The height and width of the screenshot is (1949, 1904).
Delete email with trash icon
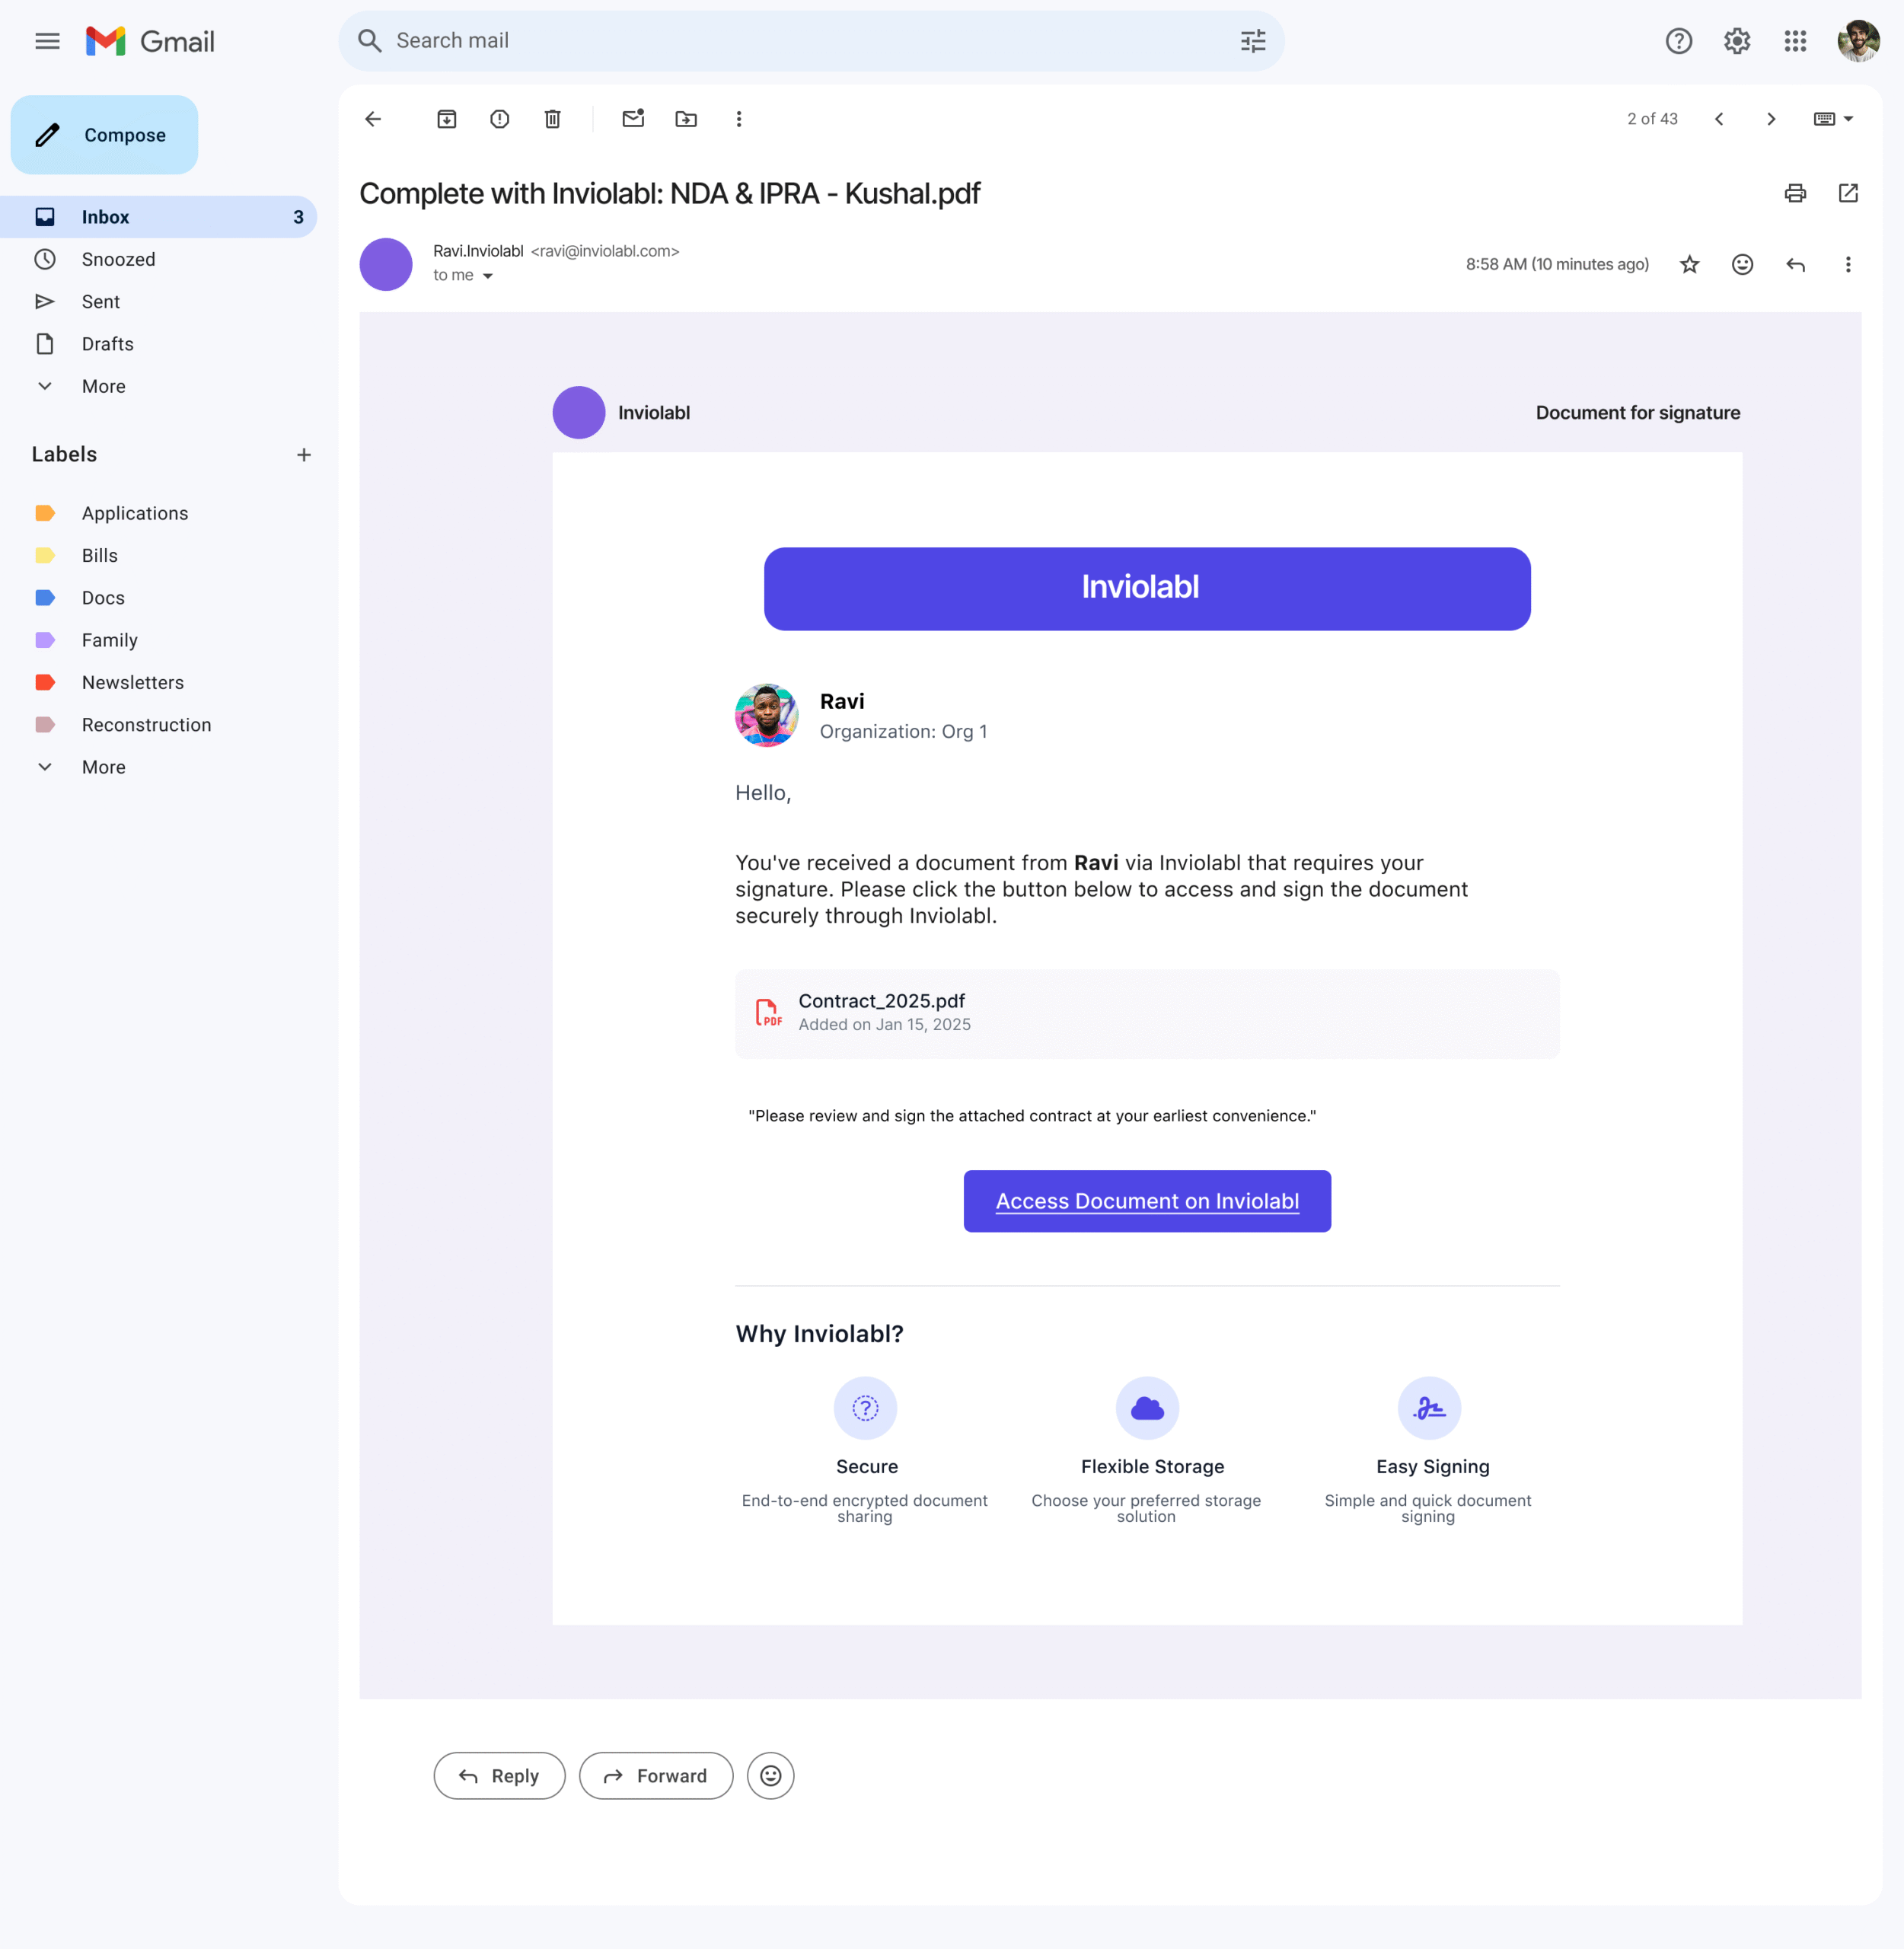pos(552,119)
